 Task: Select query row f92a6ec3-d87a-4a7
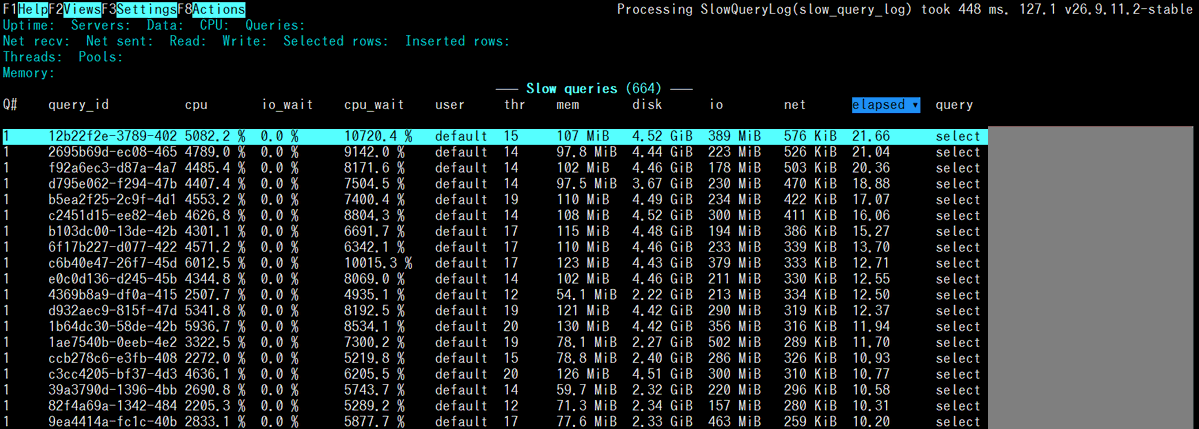pyautogui.click(x=495, y=168)
